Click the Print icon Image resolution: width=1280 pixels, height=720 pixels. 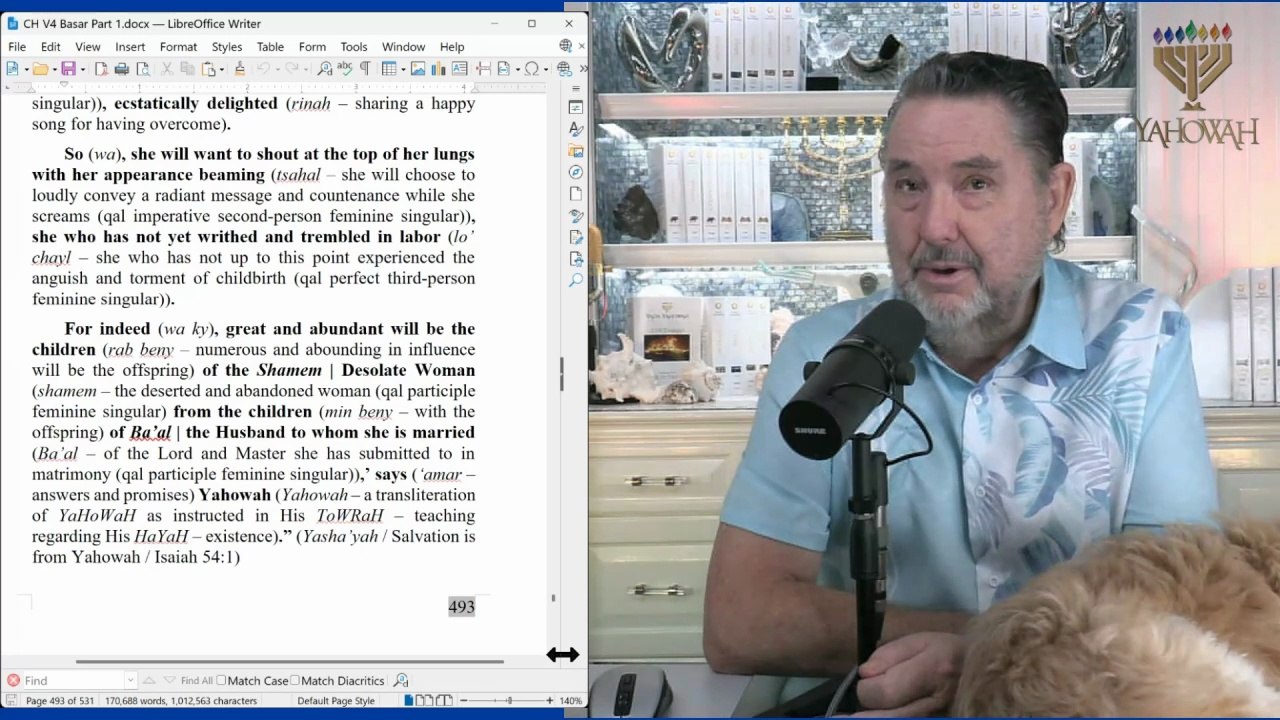coord(122,68)
